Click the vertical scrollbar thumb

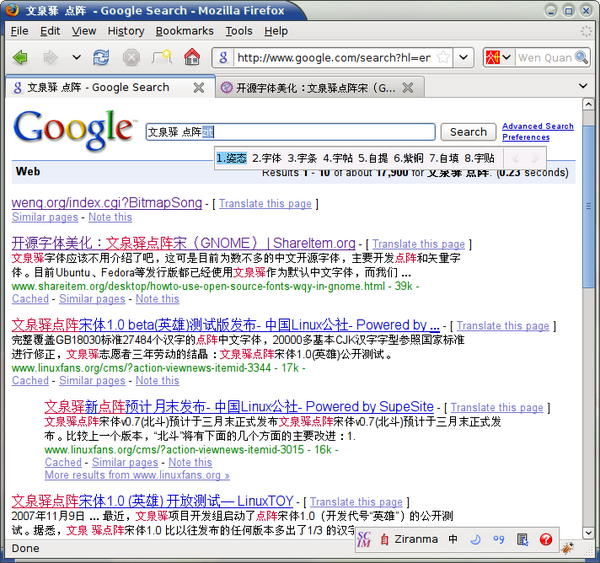tap(588, 207)
